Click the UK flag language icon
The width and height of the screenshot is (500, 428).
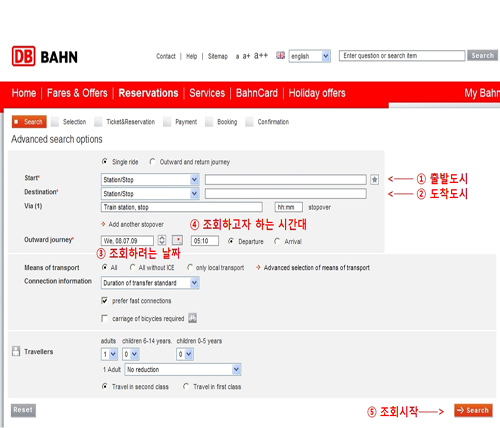[x=280, y=55]
